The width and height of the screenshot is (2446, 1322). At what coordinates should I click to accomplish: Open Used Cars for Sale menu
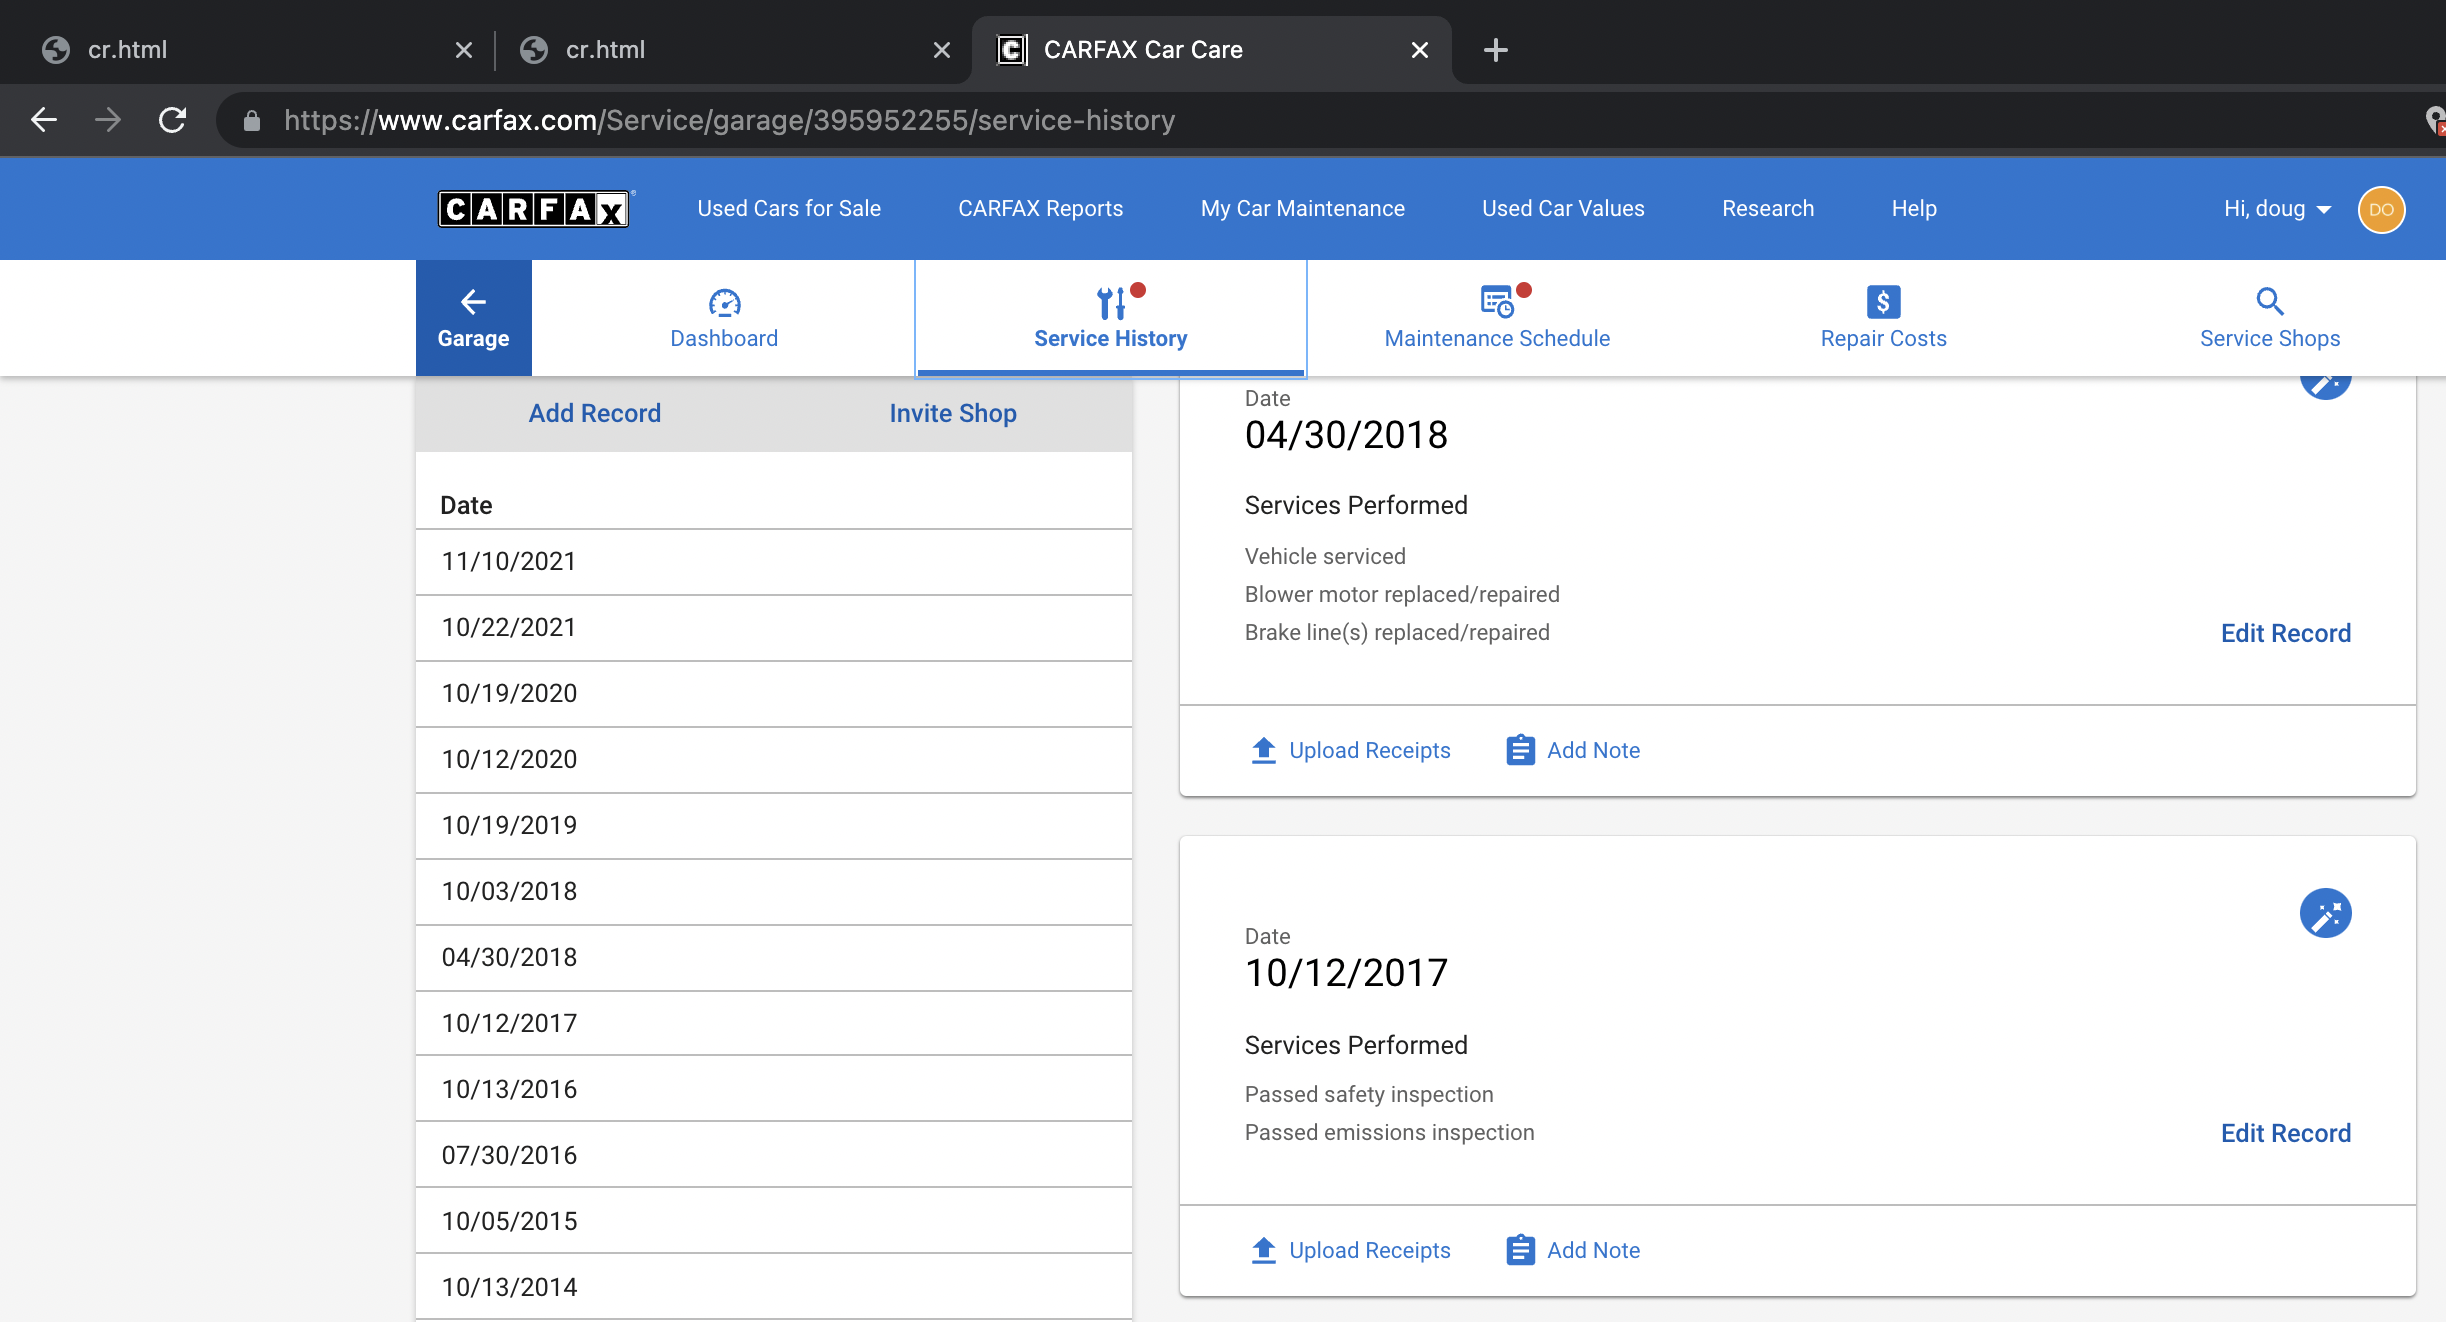click(x=789, y=208)
